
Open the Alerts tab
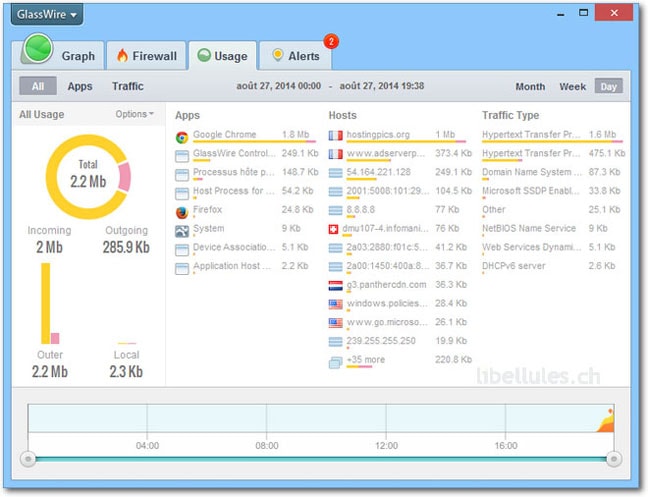pyautogui.click(x=295, y=55)
